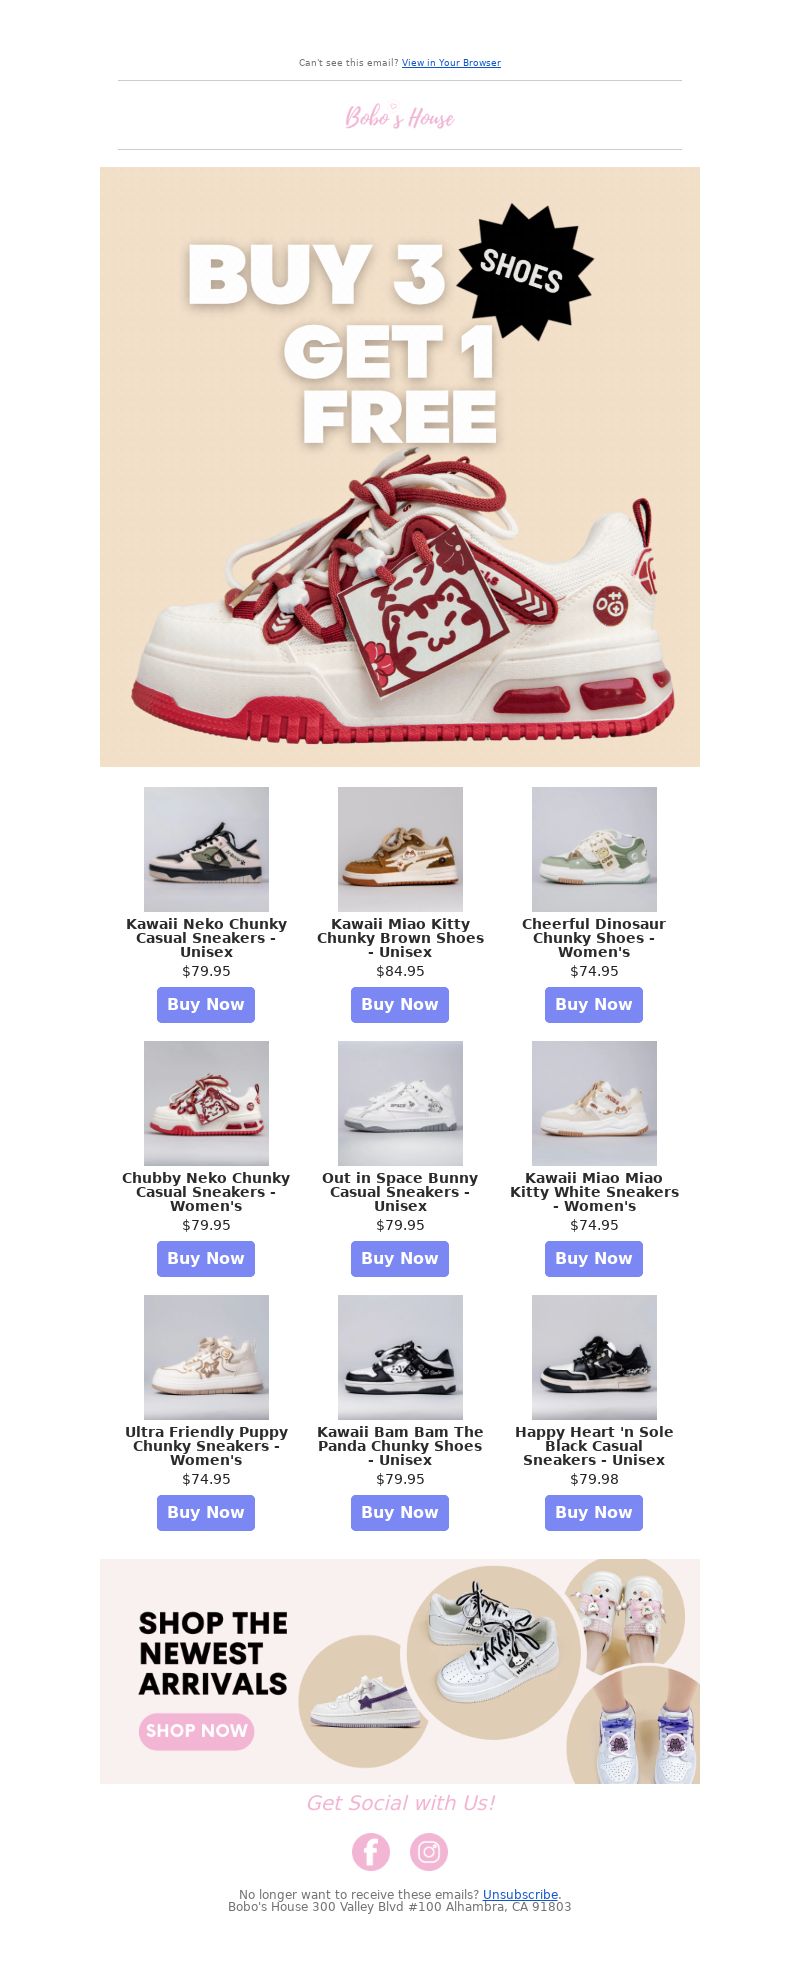Screen dimensions: 800x1961
Task: Click the Out in Space Bunny title
Action: [x=400, y=1192]
